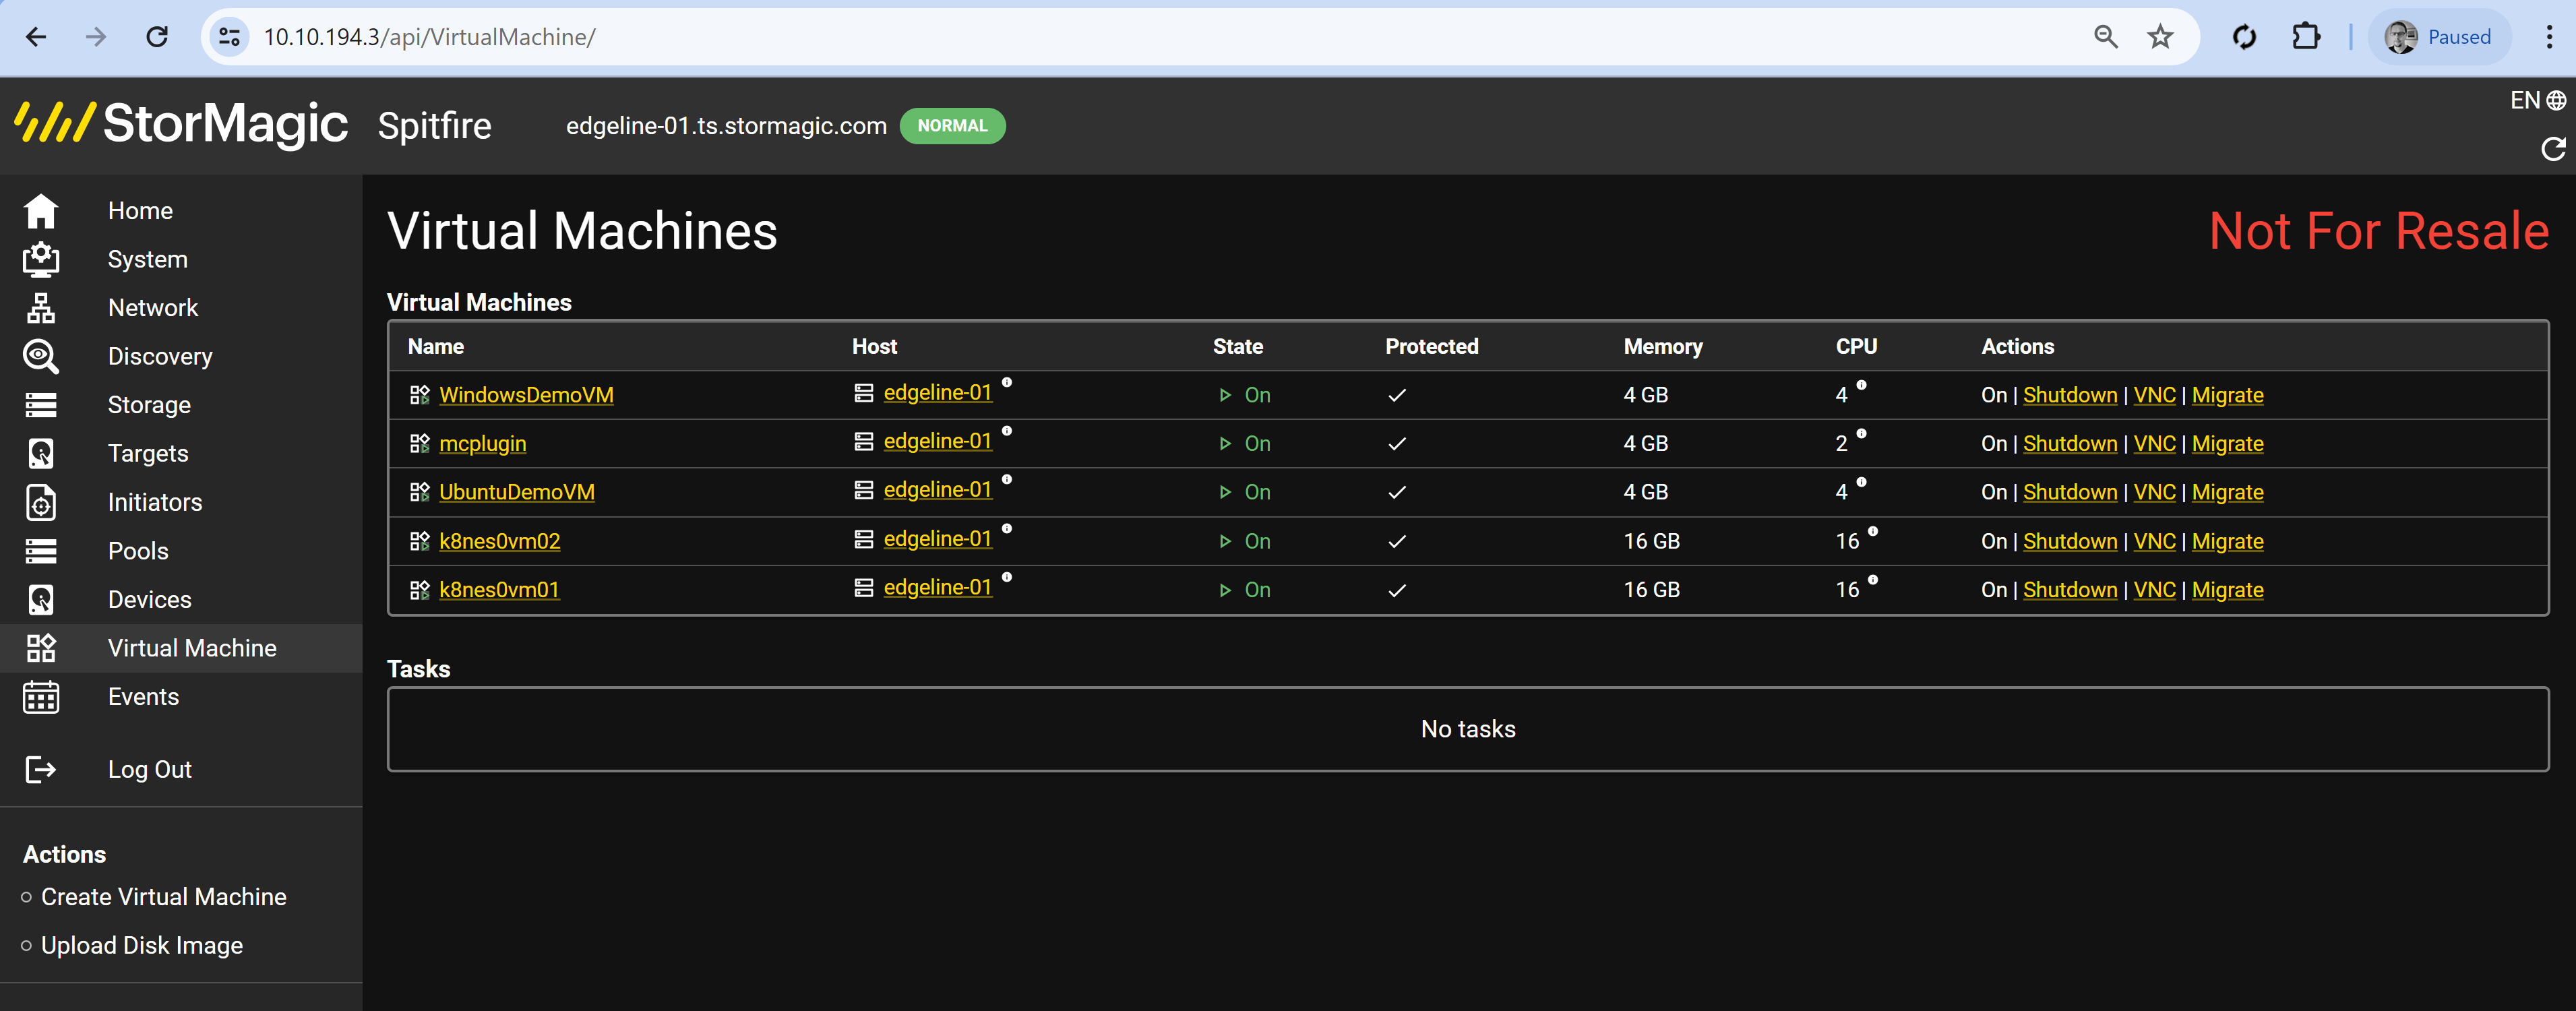This screenshot has height=1011, width=2576.
Task: Click the EN language selector
Action: point(2524,100)
